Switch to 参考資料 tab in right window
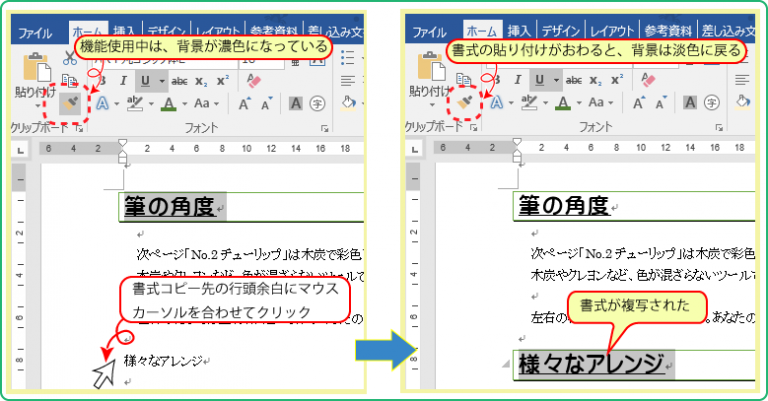Viewport: 768px width, 401px height. [x=668, y=31]
